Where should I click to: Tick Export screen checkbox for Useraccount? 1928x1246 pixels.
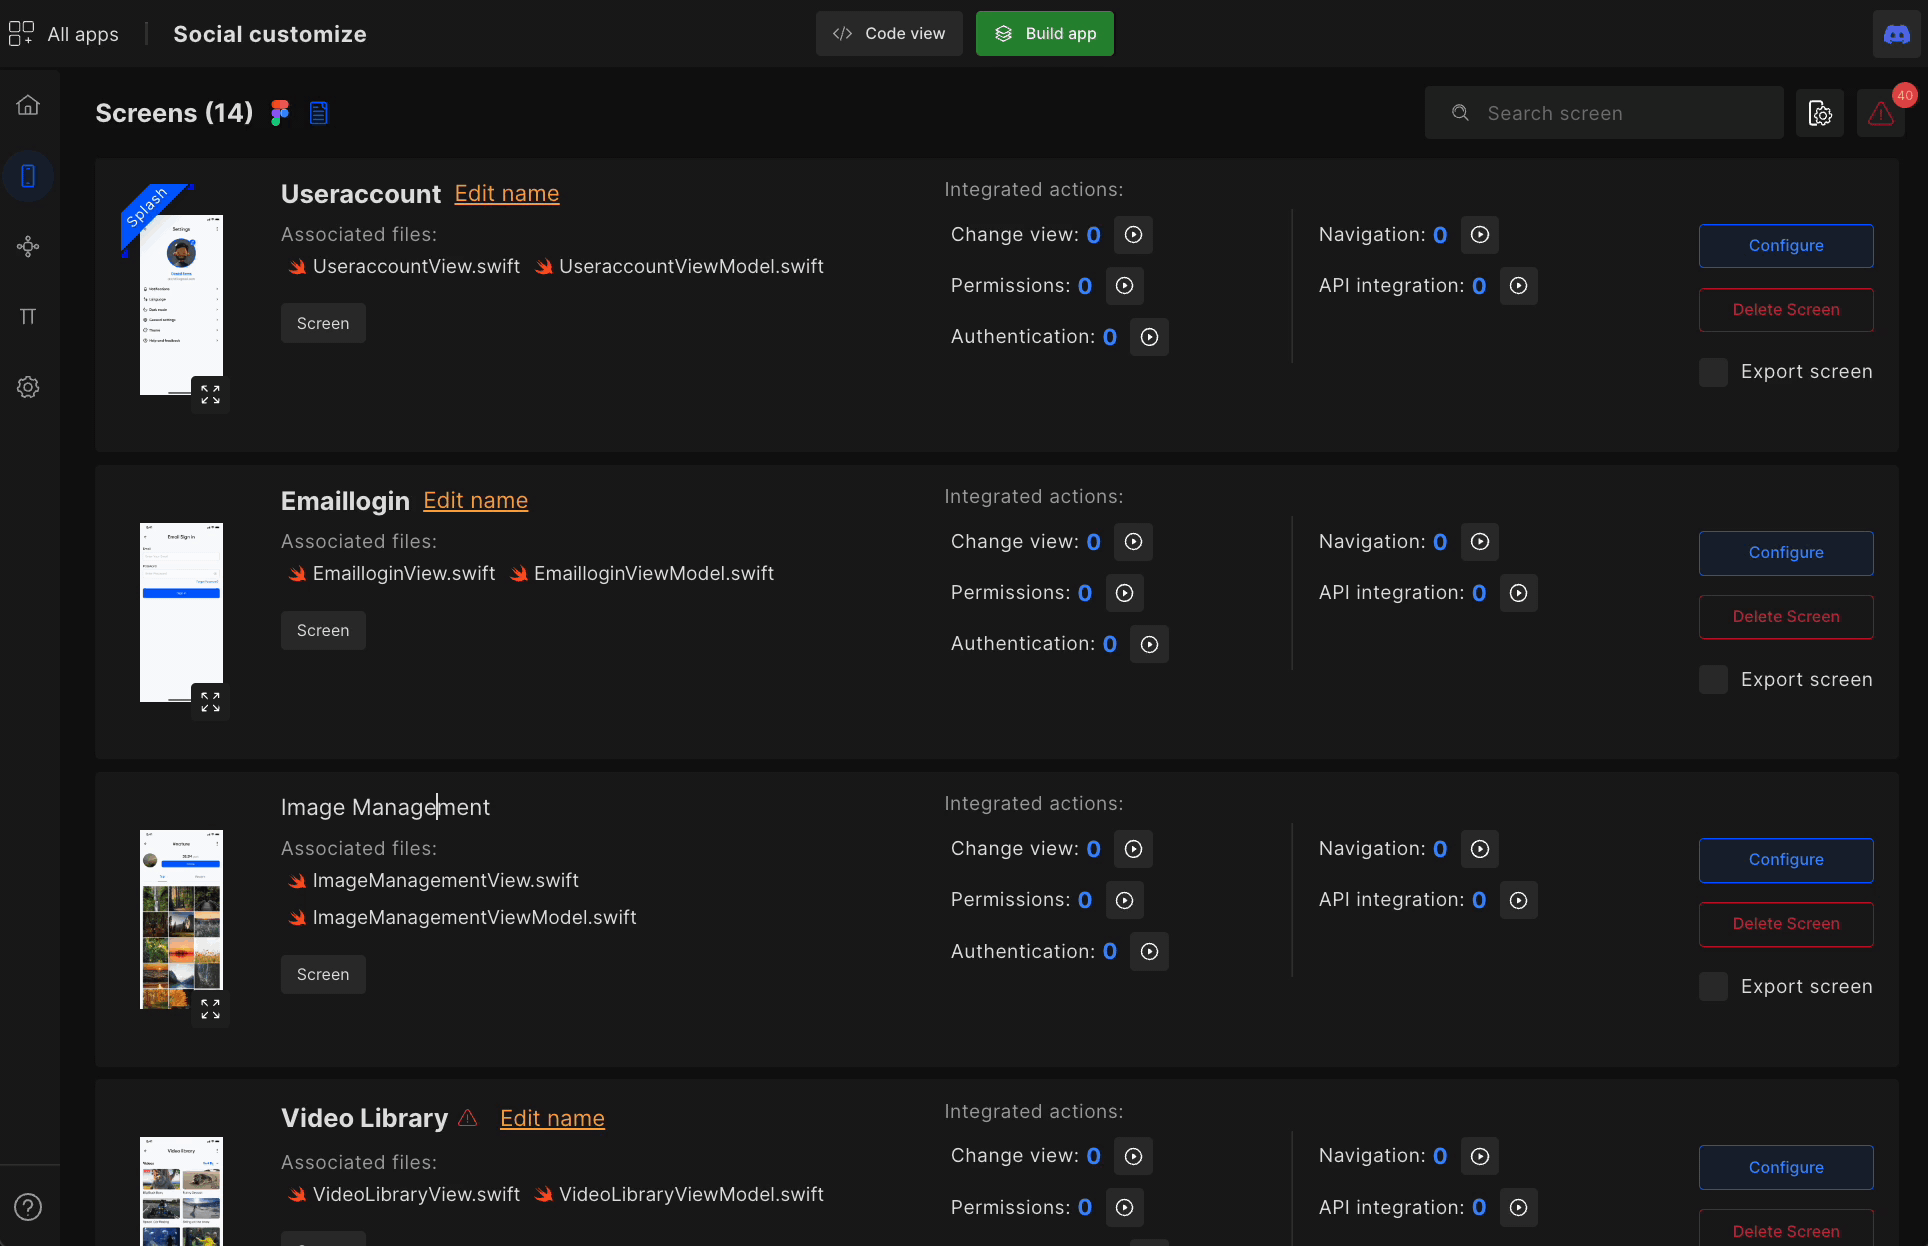pyautogui.click(x=1713, y=372)
